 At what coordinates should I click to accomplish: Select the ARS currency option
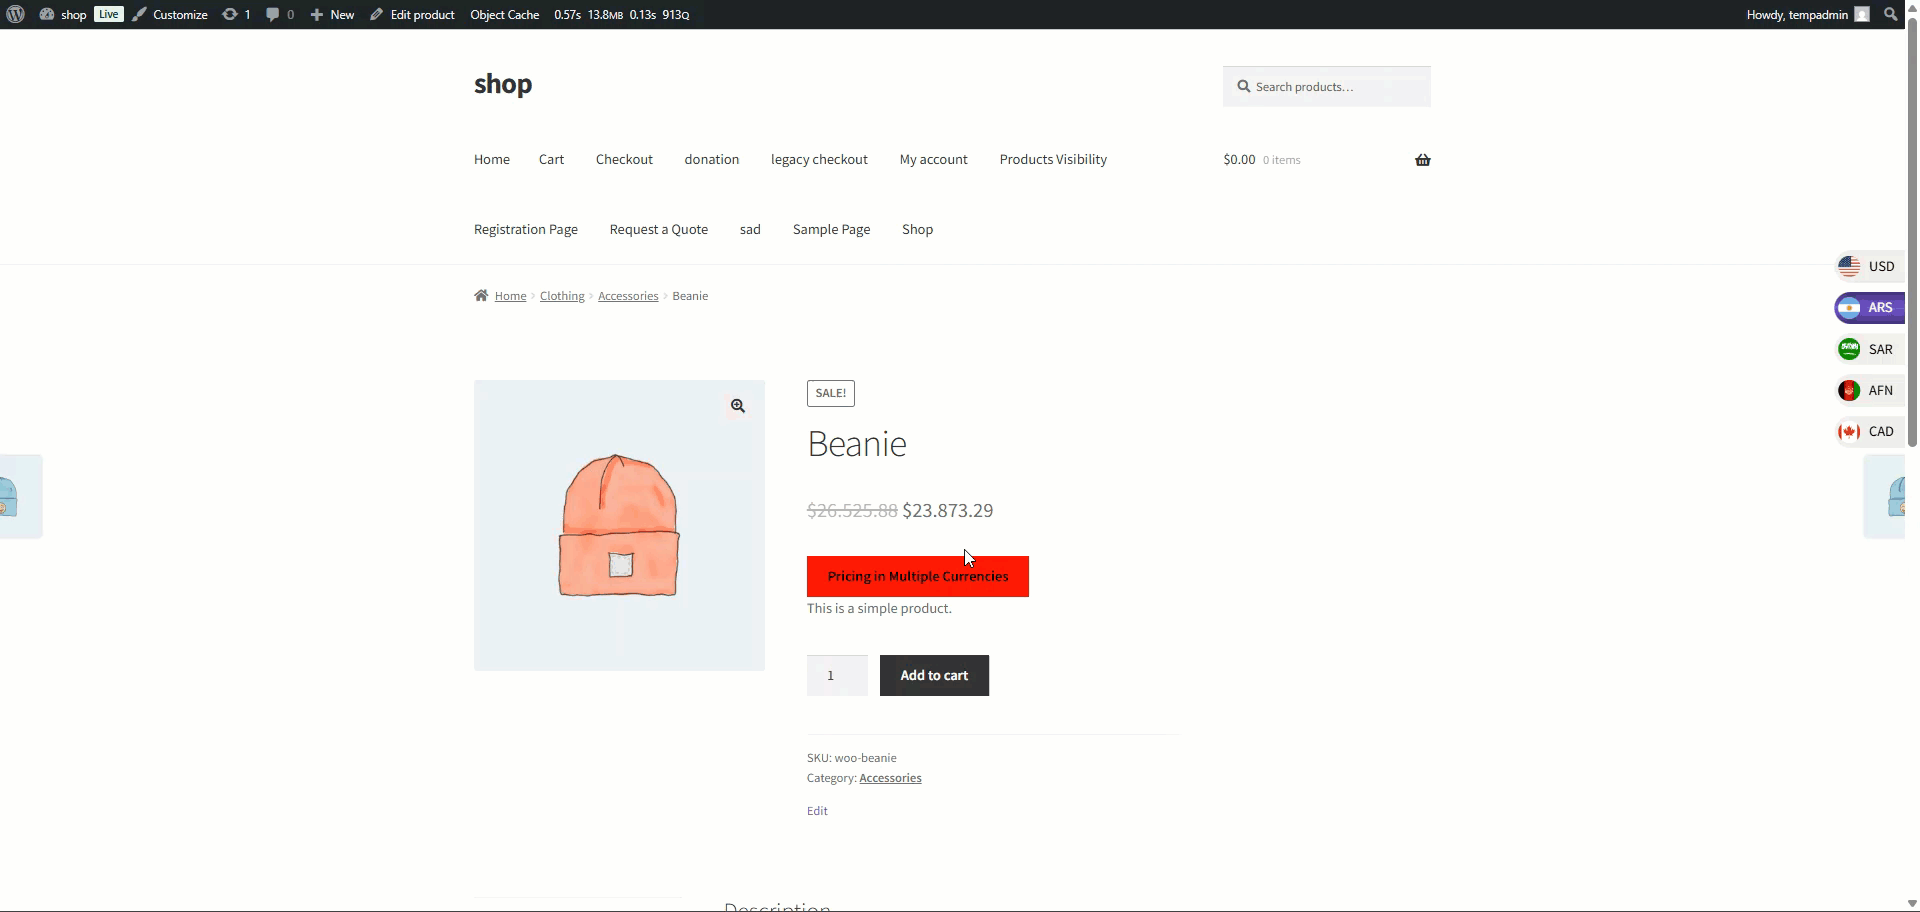(1868, 308)
